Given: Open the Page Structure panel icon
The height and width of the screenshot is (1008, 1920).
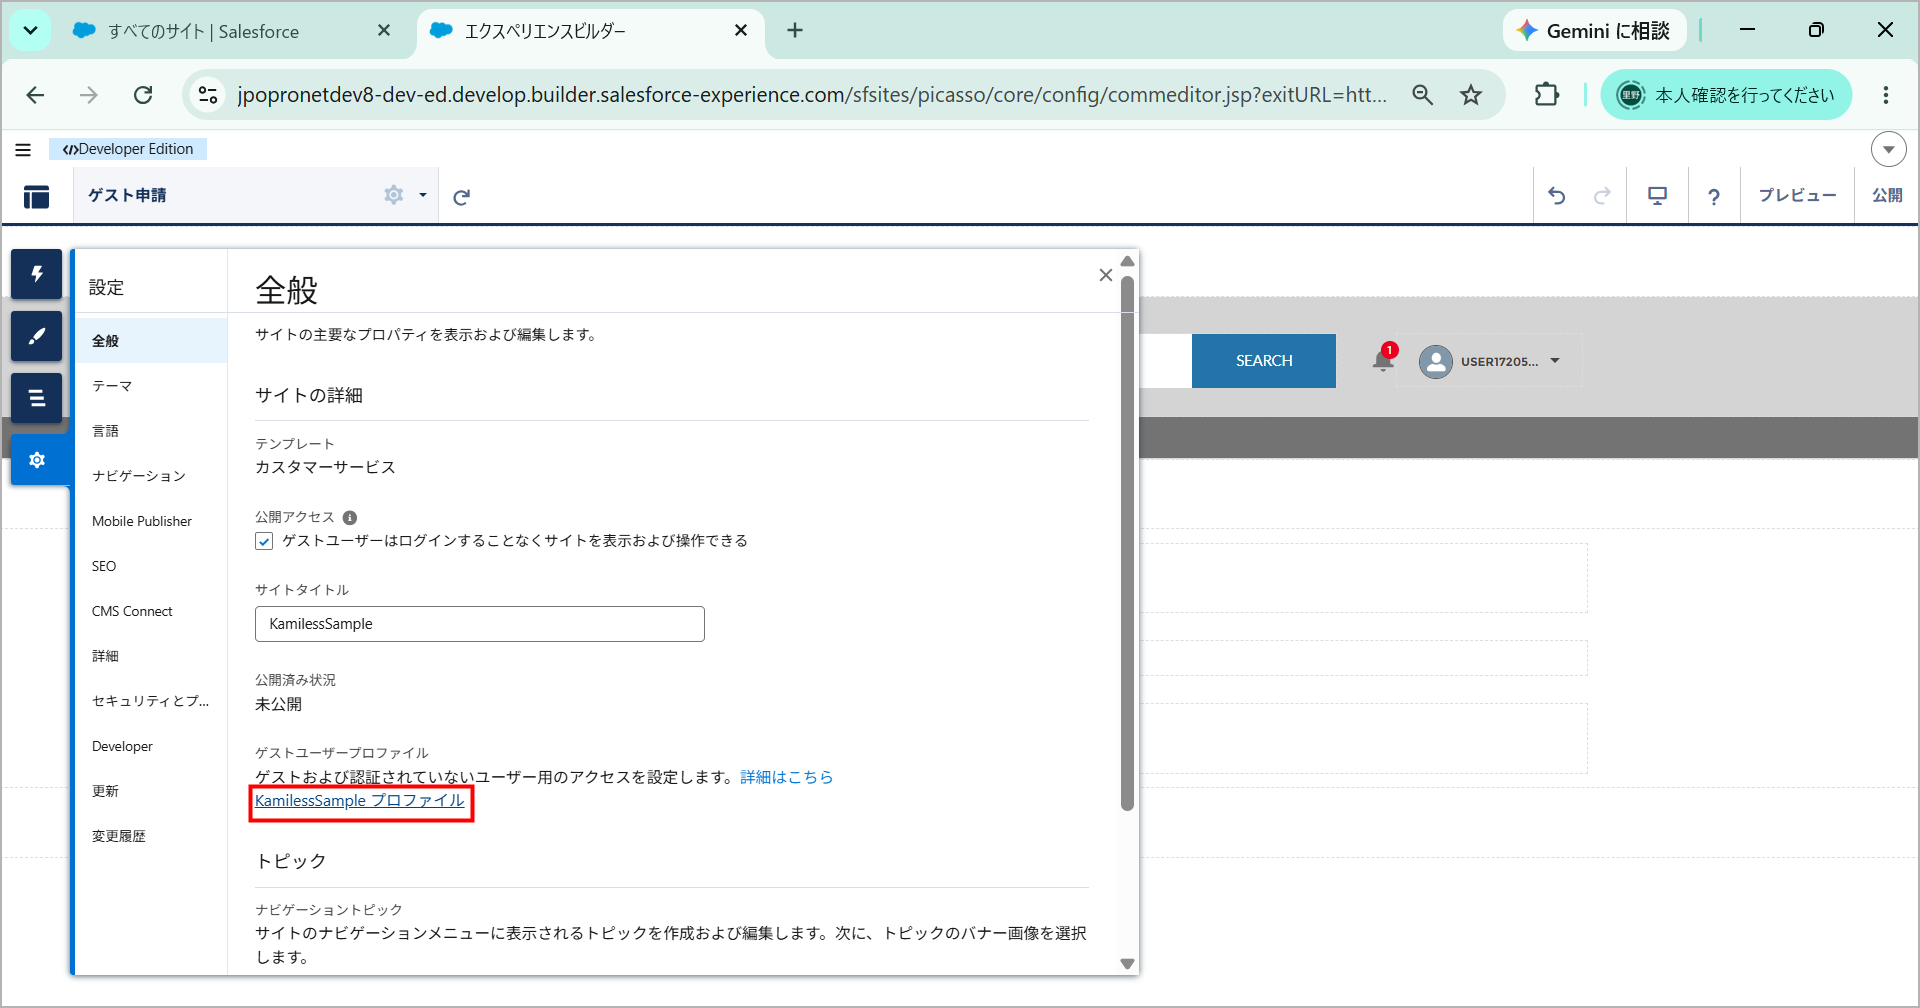Looking at the screenshot, I should tap(37, 398).
